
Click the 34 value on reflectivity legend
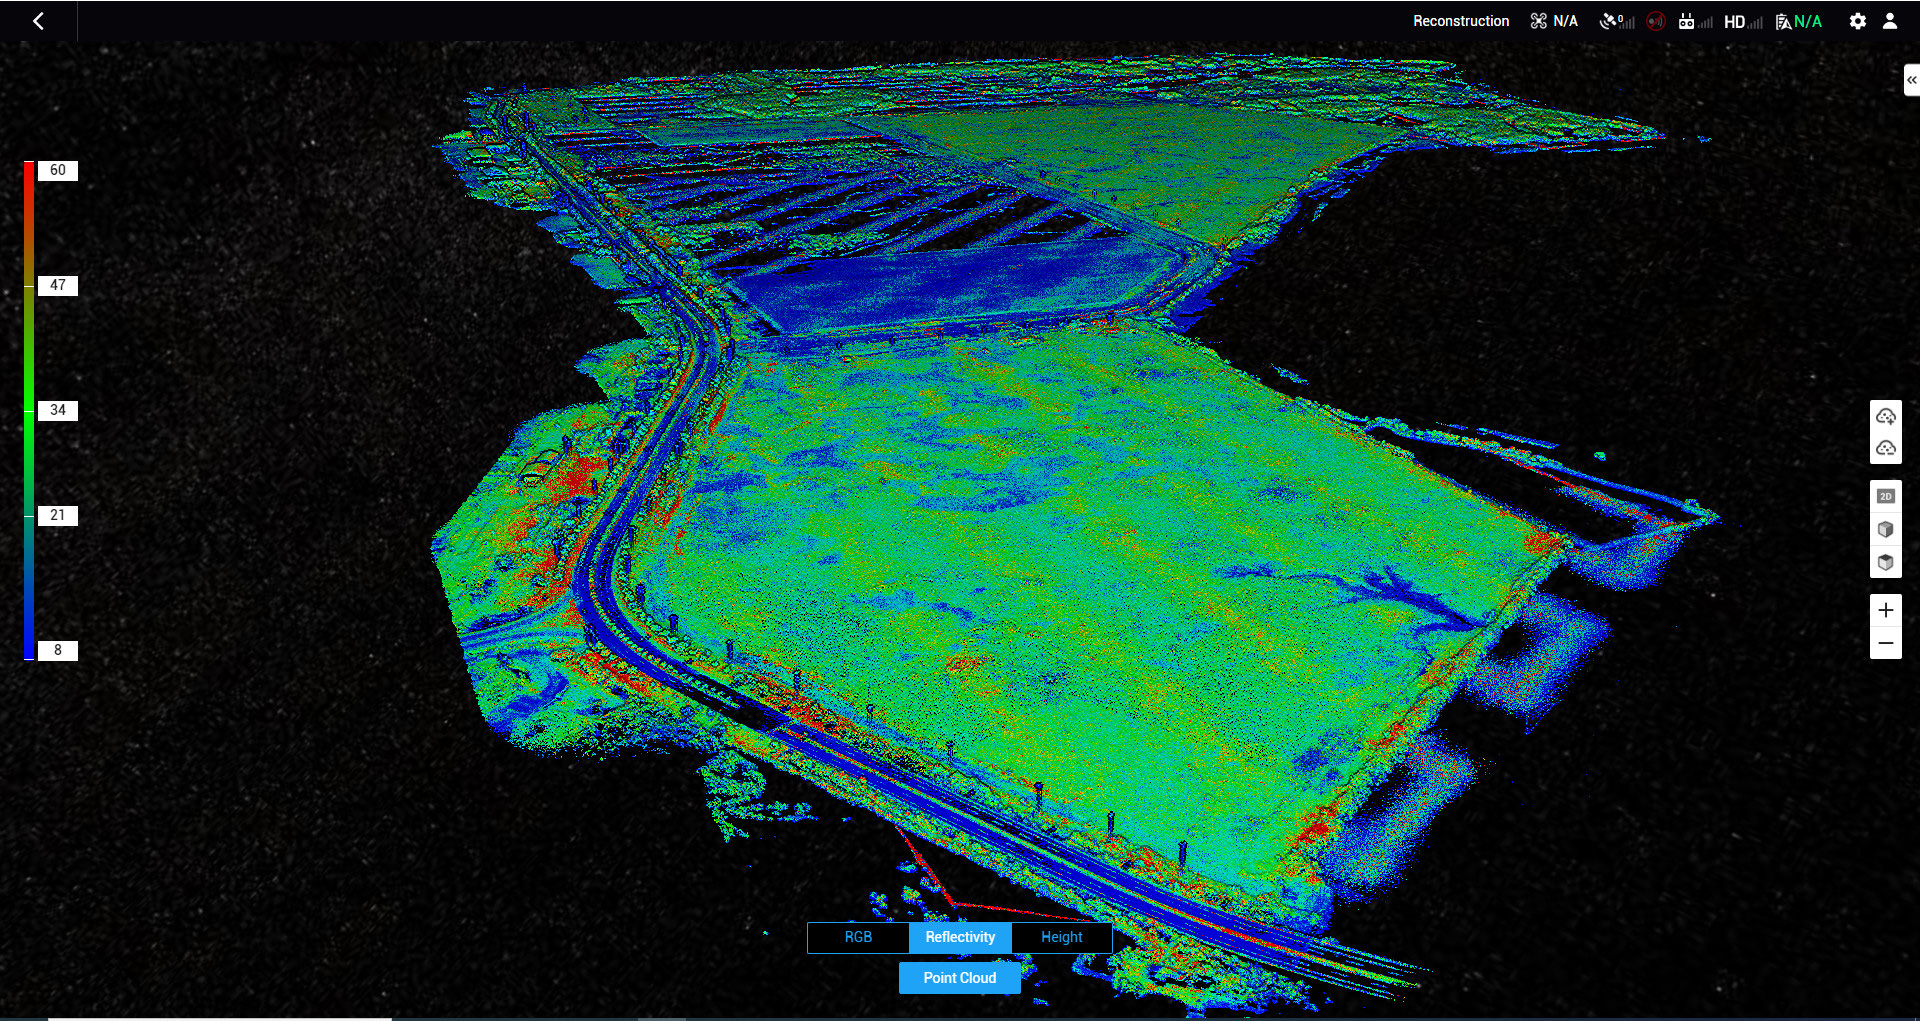click(58, 410)
